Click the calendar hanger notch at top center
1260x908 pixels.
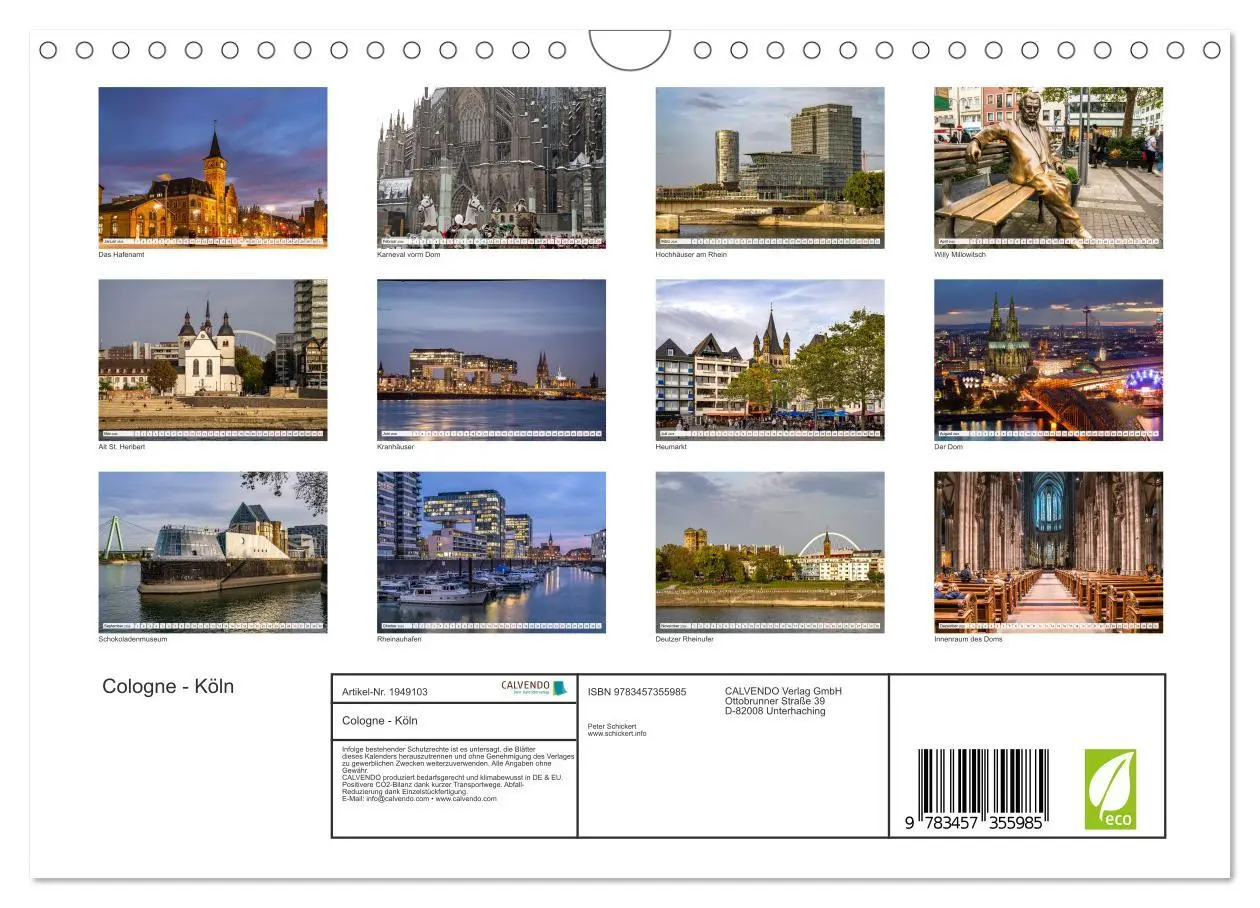(x=630, y=48)
